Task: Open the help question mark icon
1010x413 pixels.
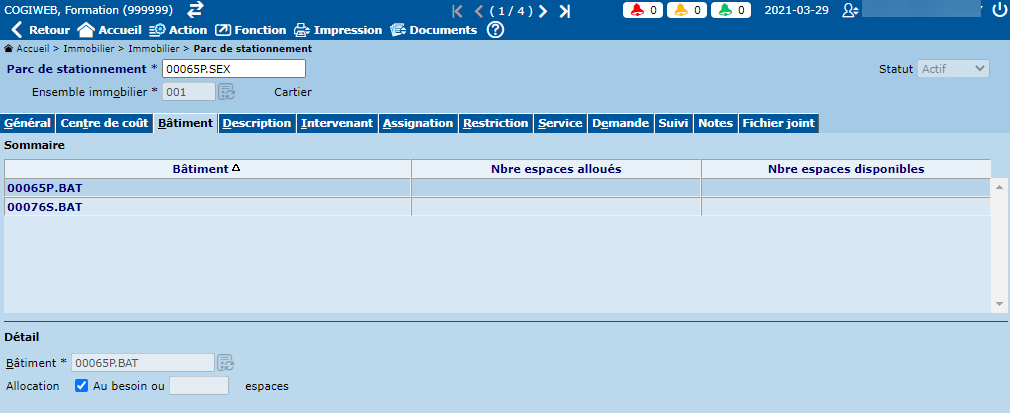Action: 495,30
